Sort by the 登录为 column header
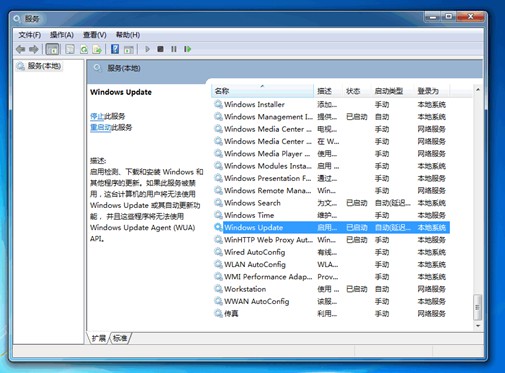Image resolution: width=505 pixels, height=373 pixels. click(x=432, y=91)
